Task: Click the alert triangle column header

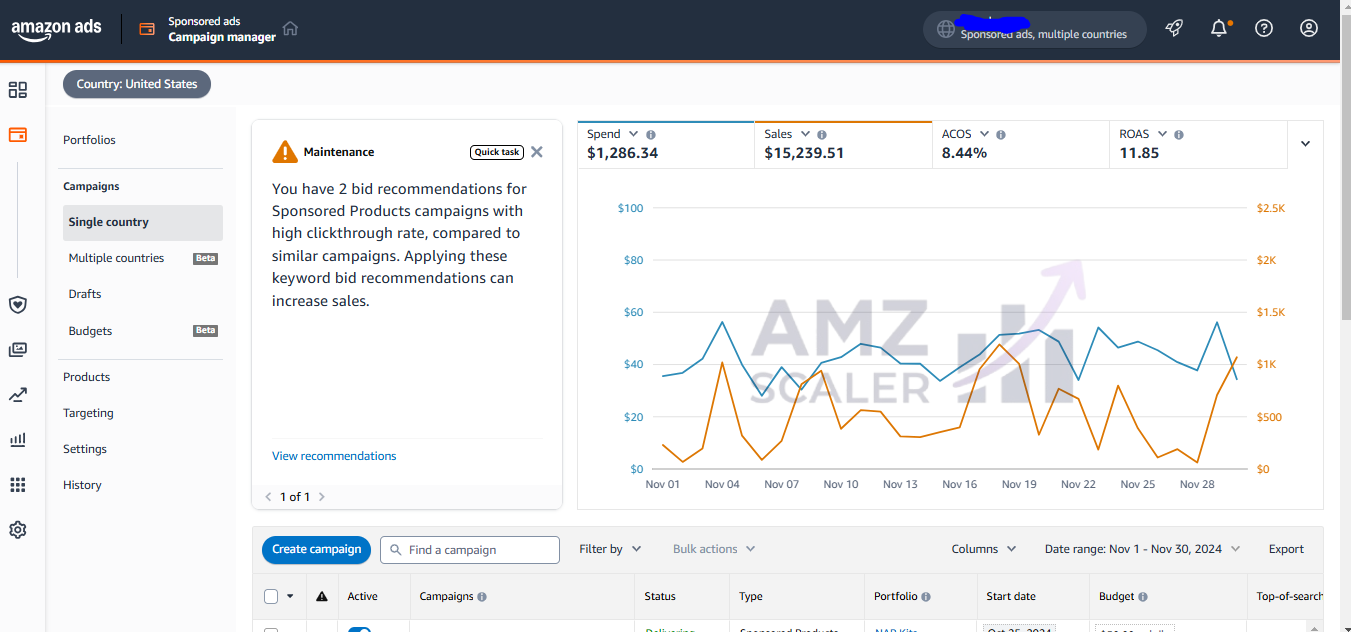Action: click(x=322, y=596)
